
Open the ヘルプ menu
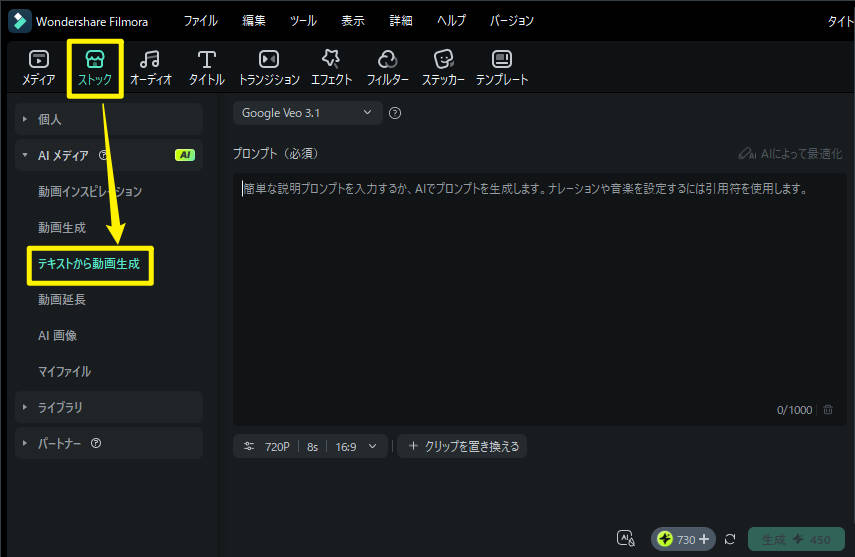(x=451, y=21)
